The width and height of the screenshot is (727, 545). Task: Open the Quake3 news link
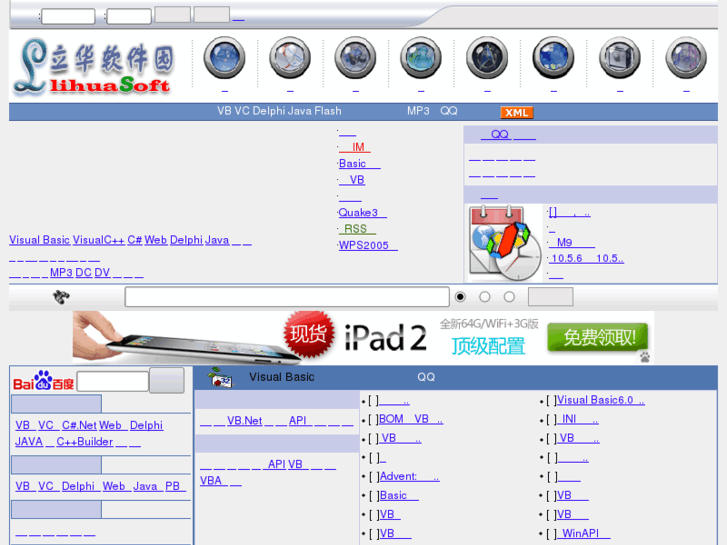tap(363, 213)
